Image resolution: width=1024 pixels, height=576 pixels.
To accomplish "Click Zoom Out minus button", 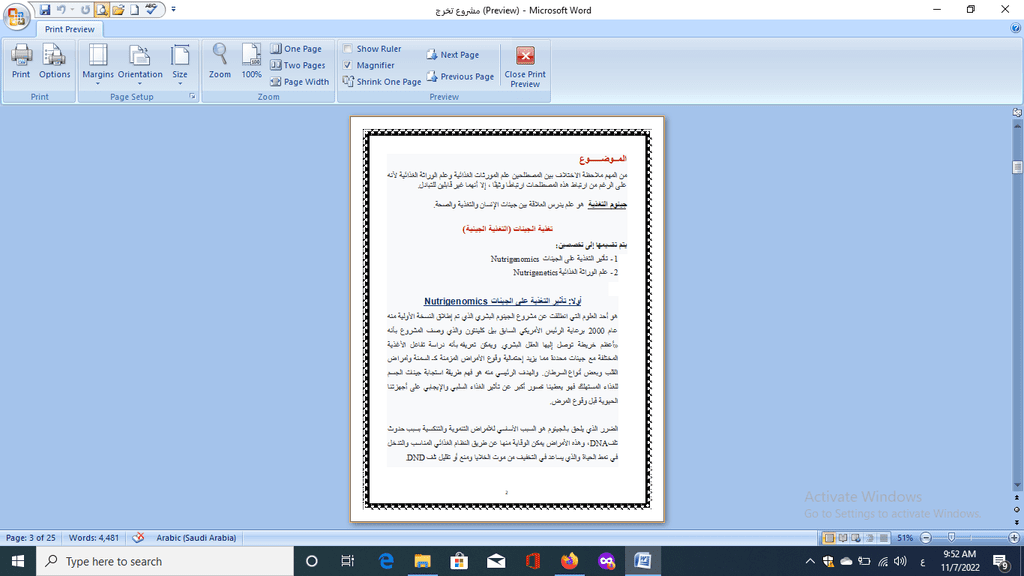I will click(x=925, y=538).
